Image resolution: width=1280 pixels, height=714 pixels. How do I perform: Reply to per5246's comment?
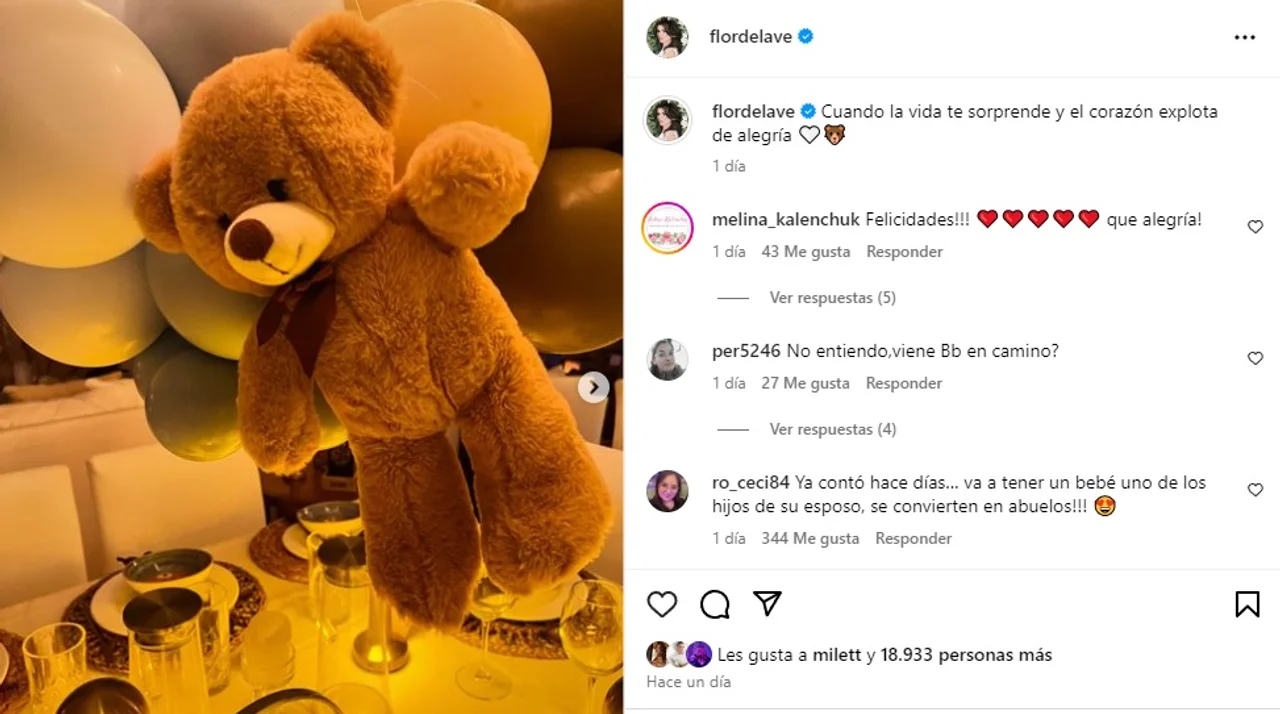coord(904,383)
